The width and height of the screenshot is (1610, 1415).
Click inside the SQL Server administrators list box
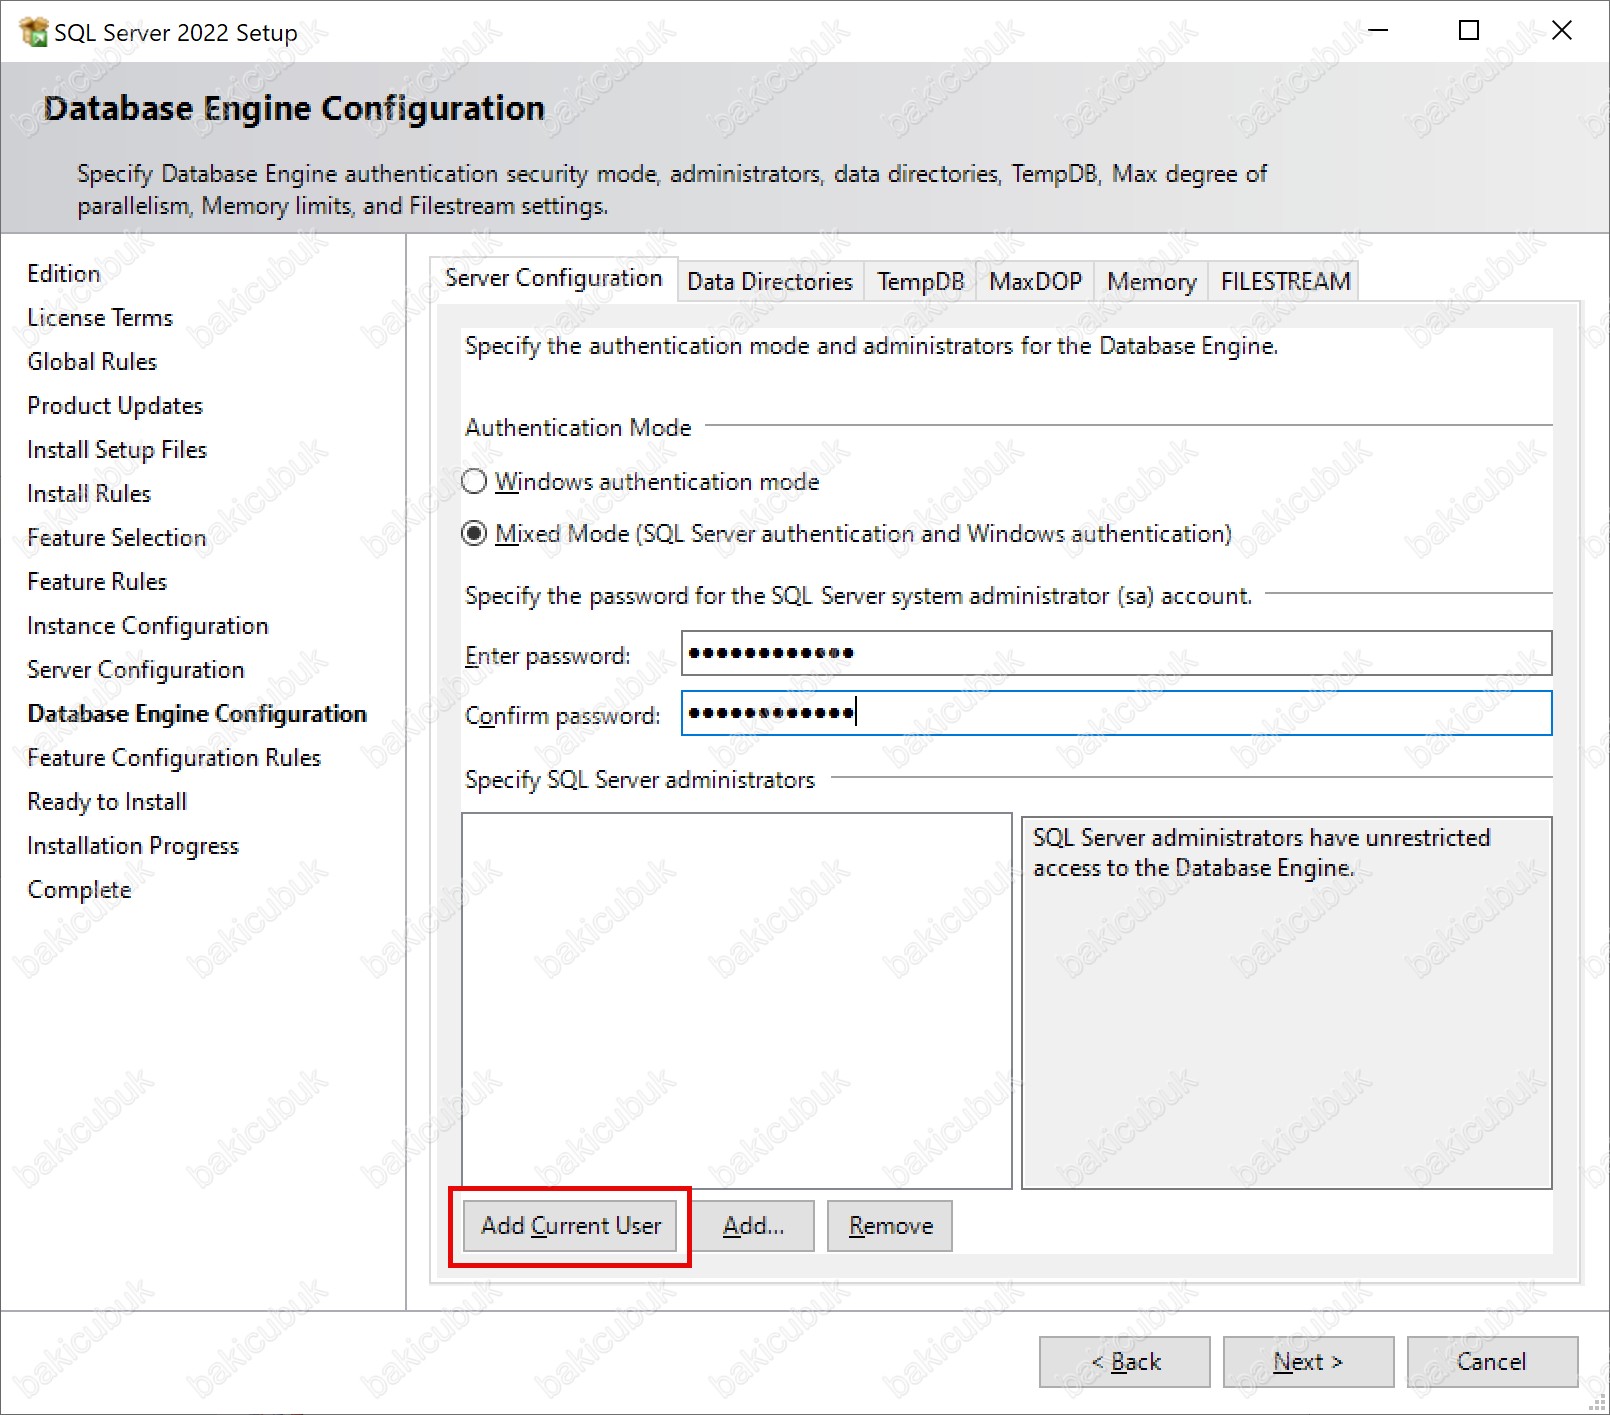pyautogui.click(x=737, y=1001)
